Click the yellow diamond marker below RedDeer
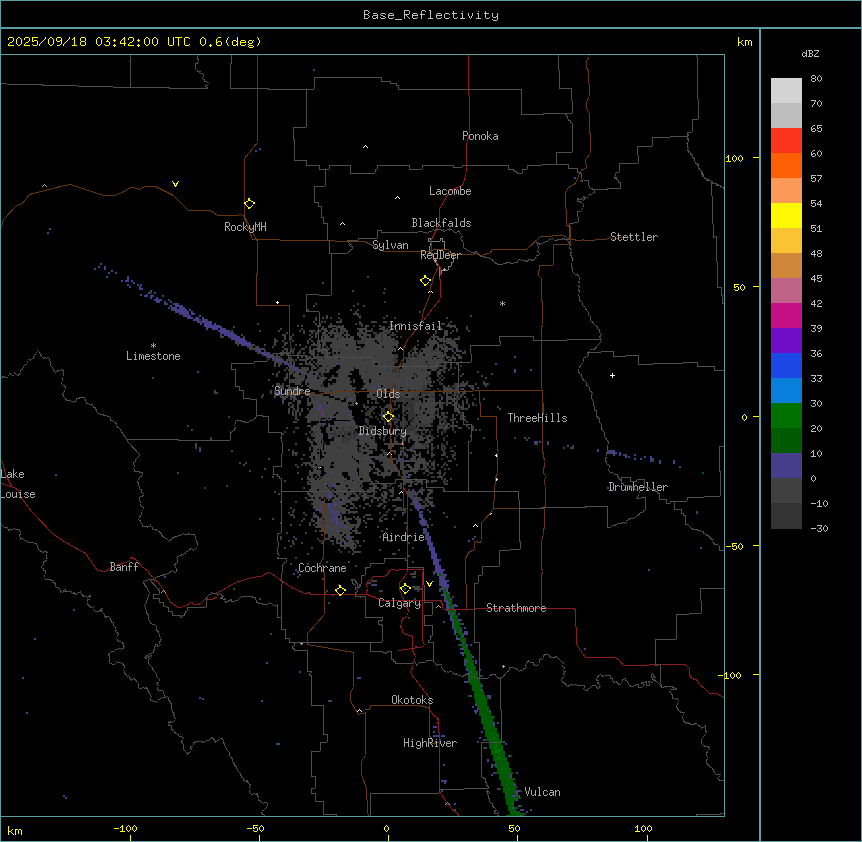 click(x=425, y=281)
